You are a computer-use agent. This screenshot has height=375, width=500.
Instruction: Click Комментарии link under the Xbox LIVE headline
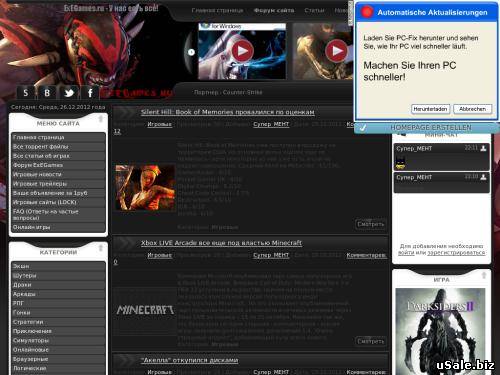coord(367,255)
